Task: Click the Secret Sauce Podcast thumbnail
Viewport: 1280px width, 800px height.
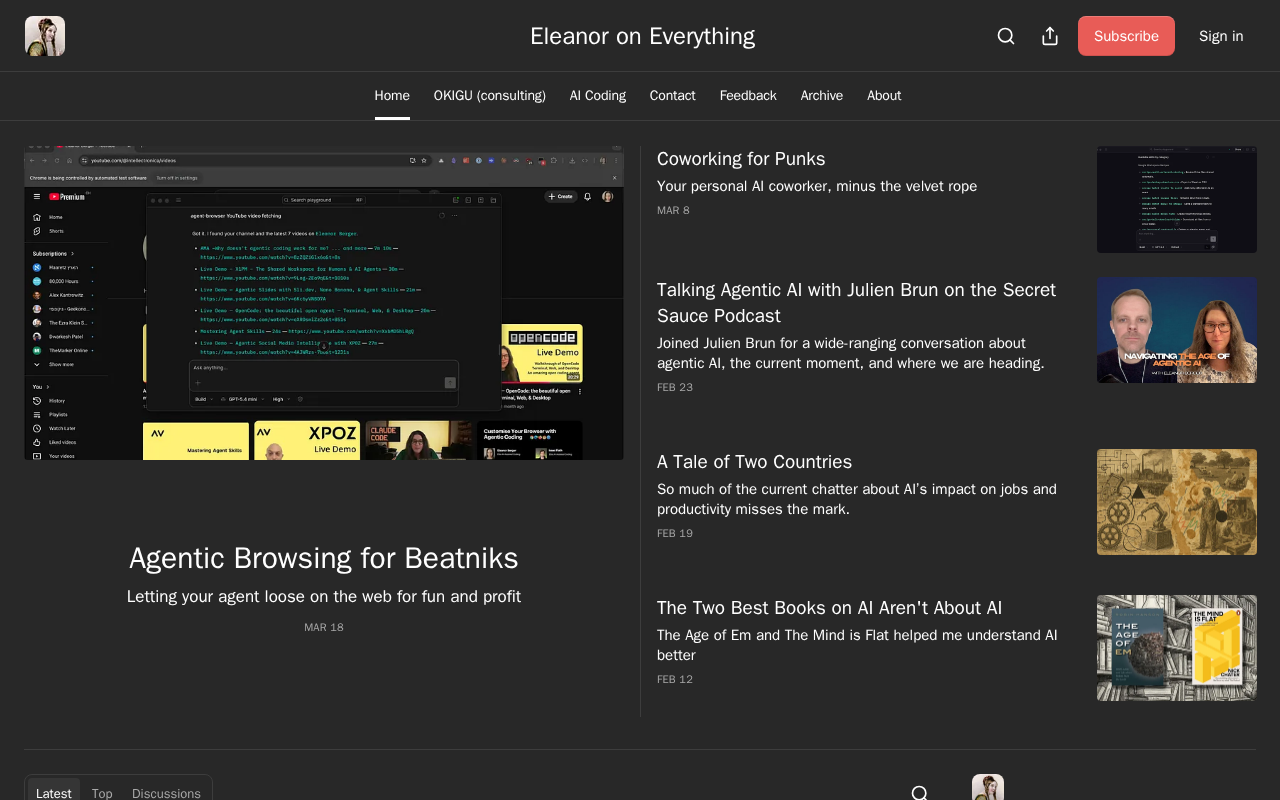Action: click(x=1177, y=330)
